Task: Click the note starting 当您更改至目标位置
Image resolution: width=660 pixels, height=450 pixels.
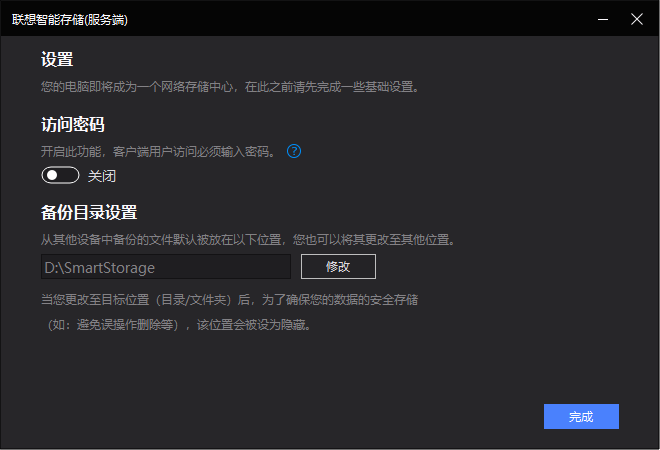Action: pyautogui.click(x=229, y=300)
